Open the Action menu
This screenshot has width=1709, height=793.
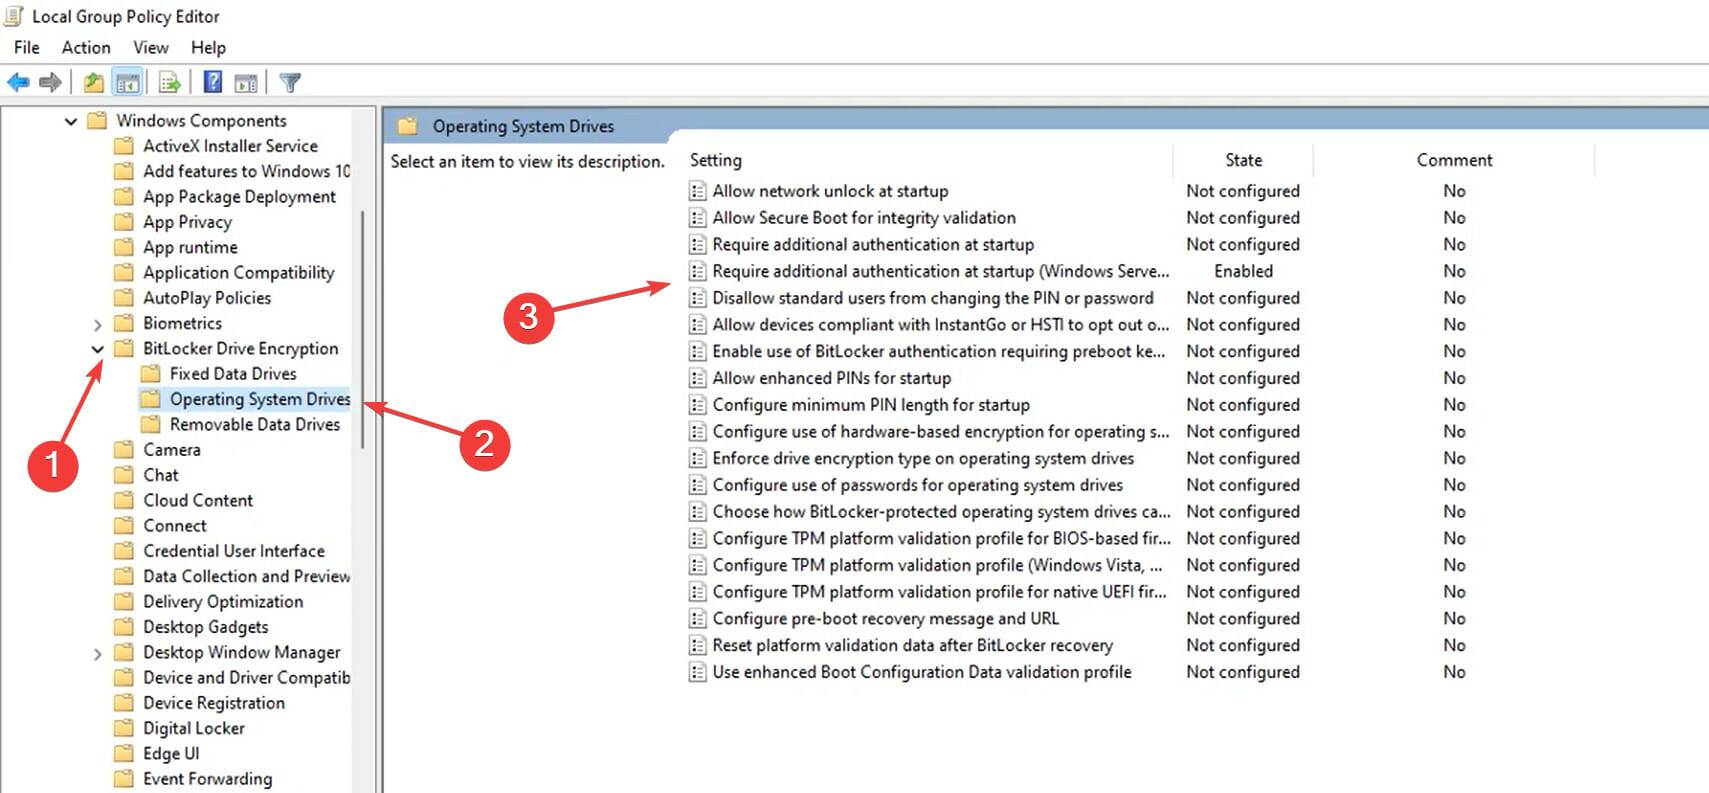coord(86,47)
